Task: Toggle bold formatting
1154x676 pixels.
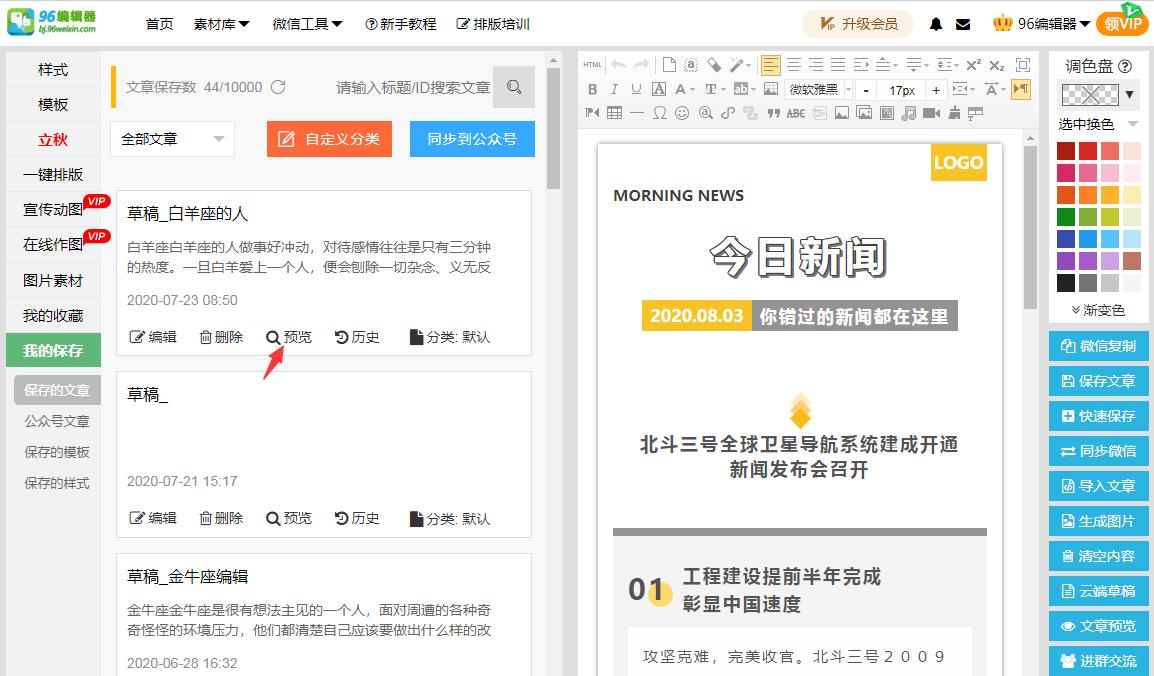Action: tap(593, 89)
